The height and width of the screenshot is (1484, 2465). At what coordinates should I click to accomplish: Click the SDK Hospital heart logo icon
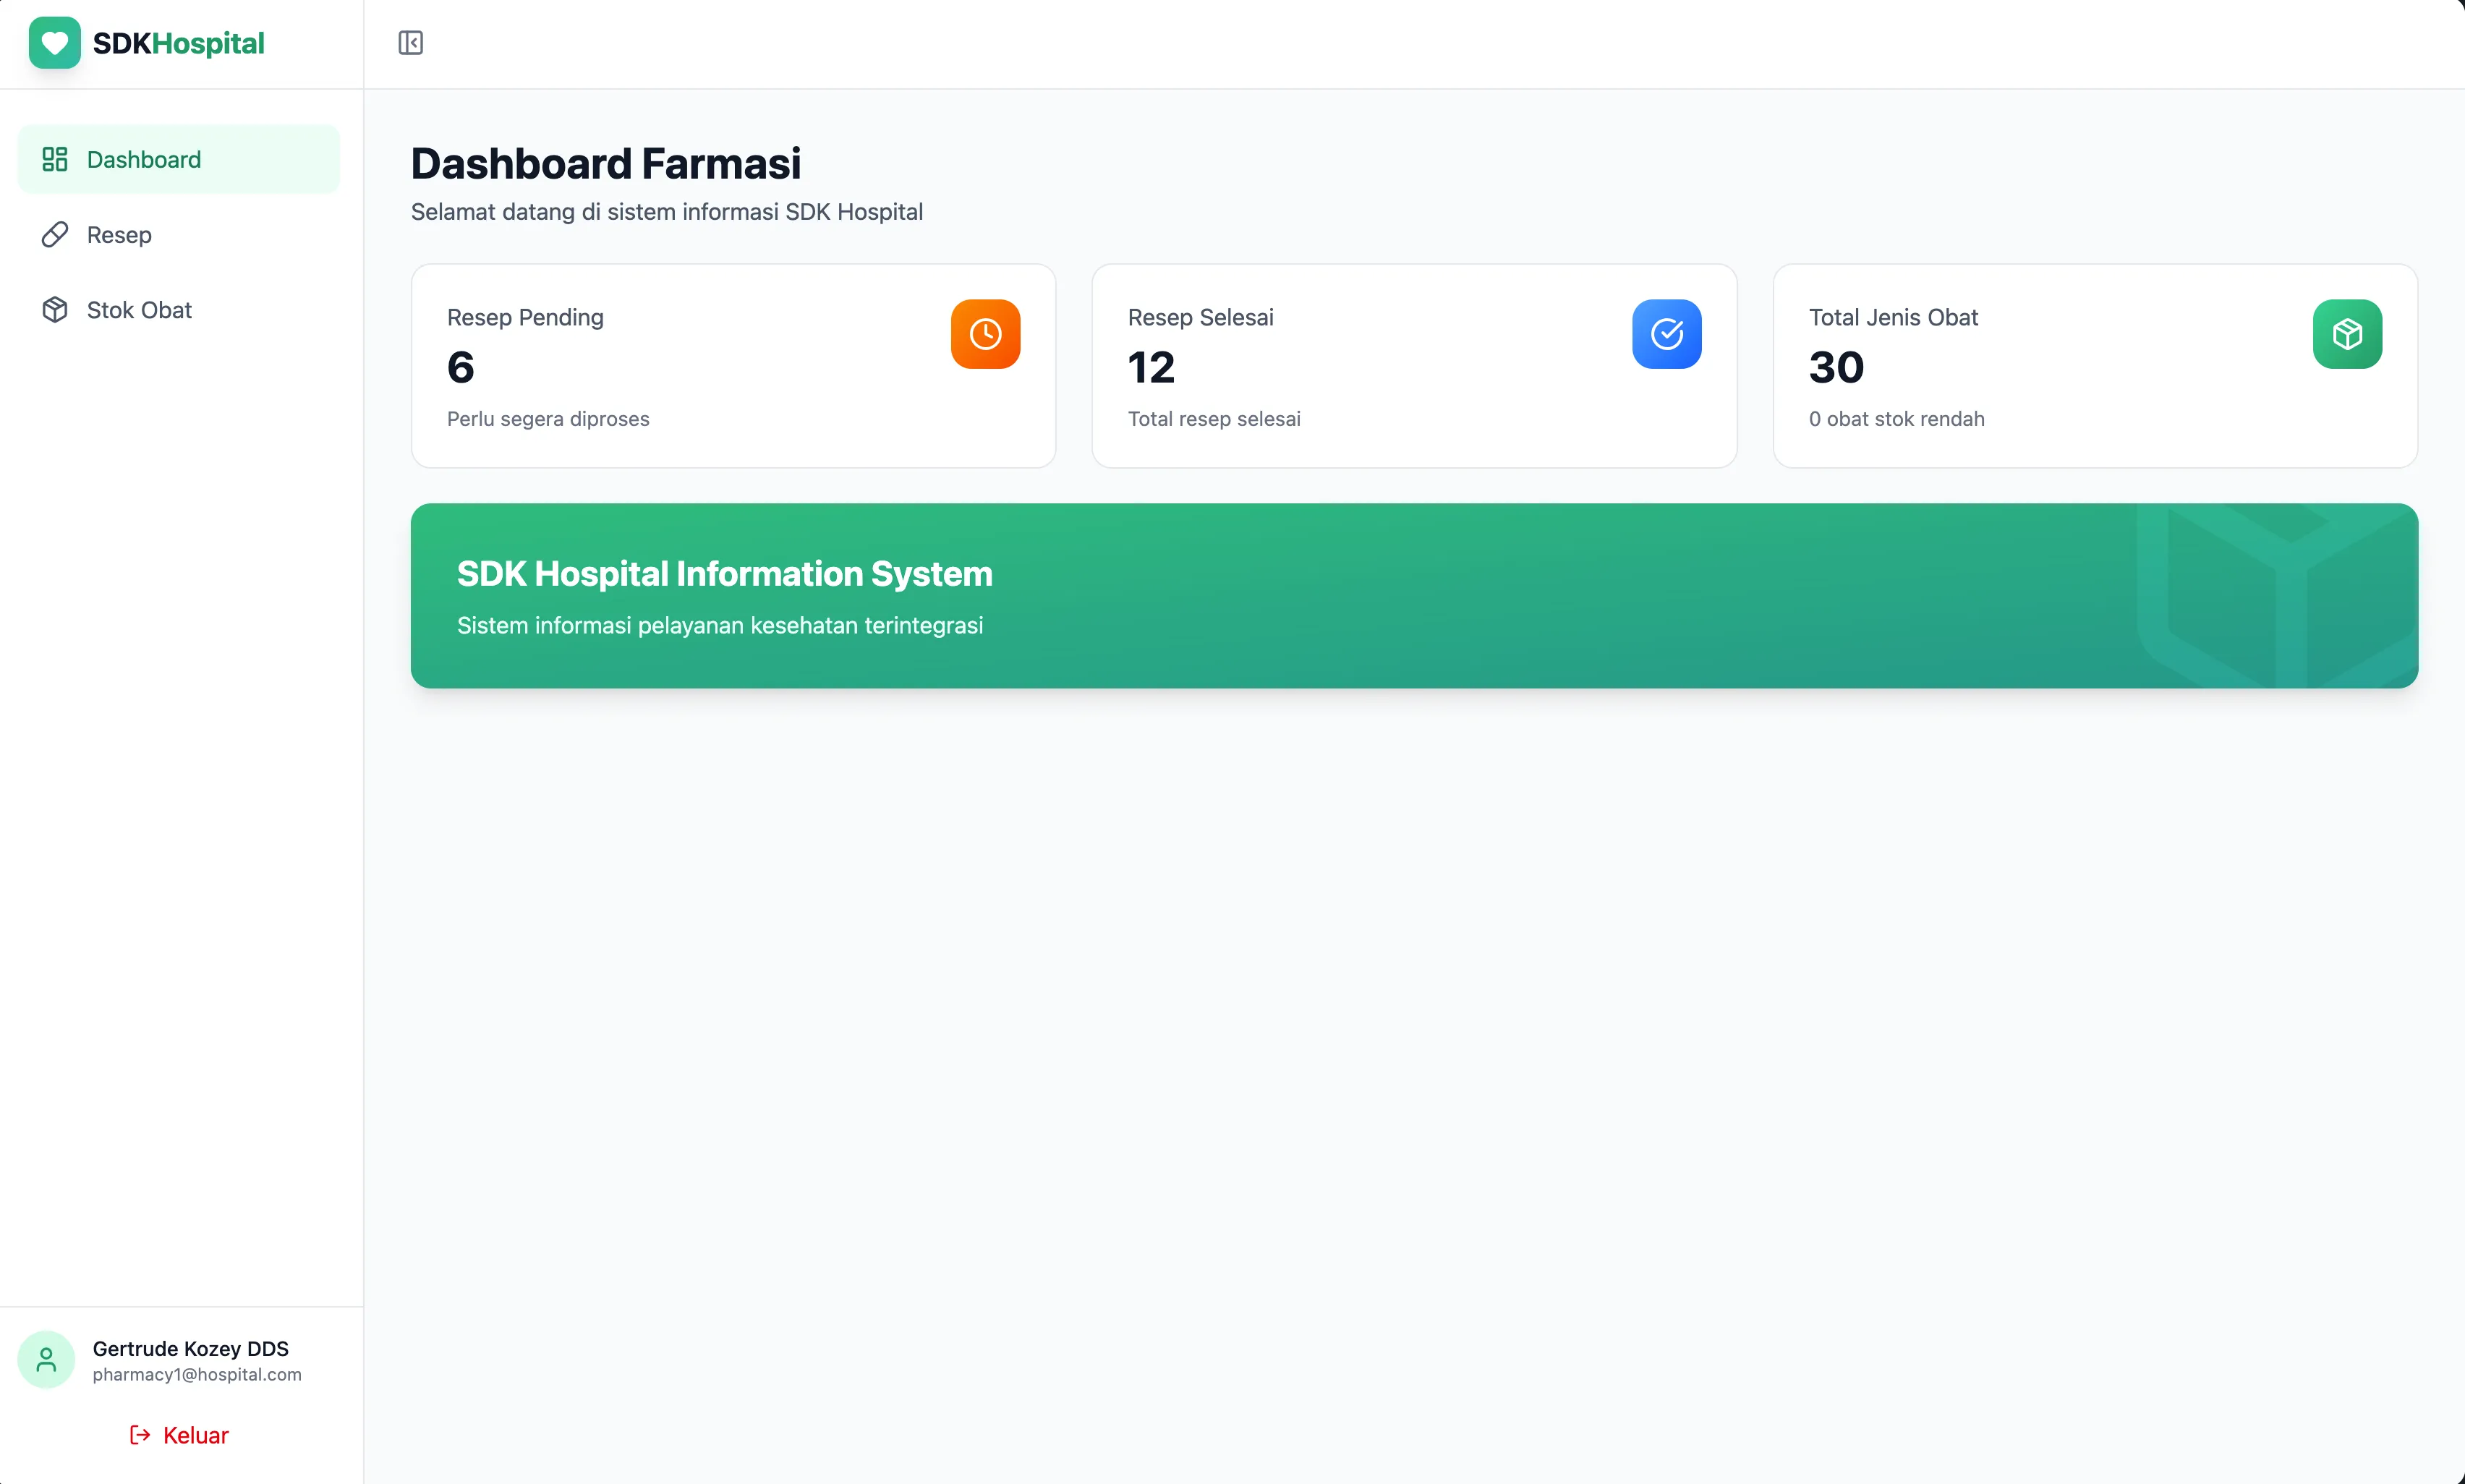coord(54,42)
